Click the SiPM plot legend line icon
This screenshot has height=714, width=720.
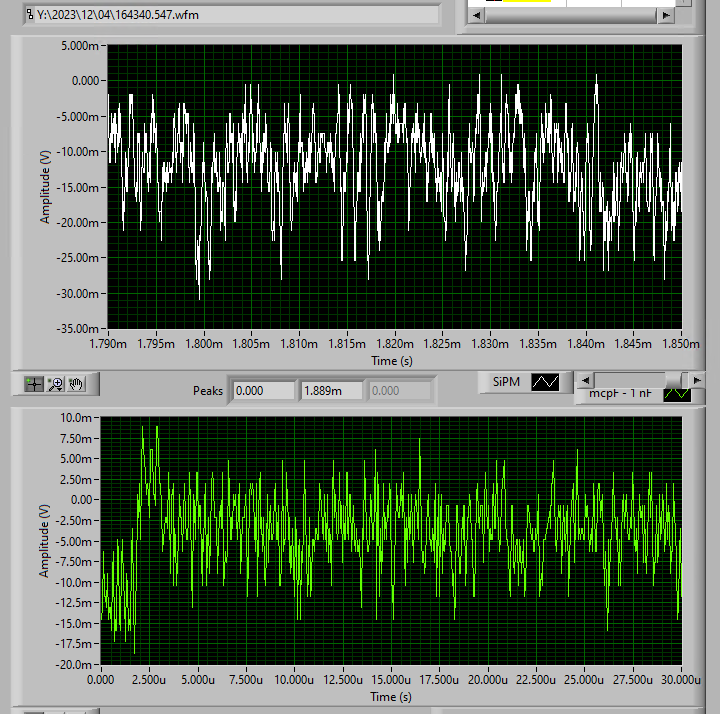pyautogui.click(x=546, y=382)
